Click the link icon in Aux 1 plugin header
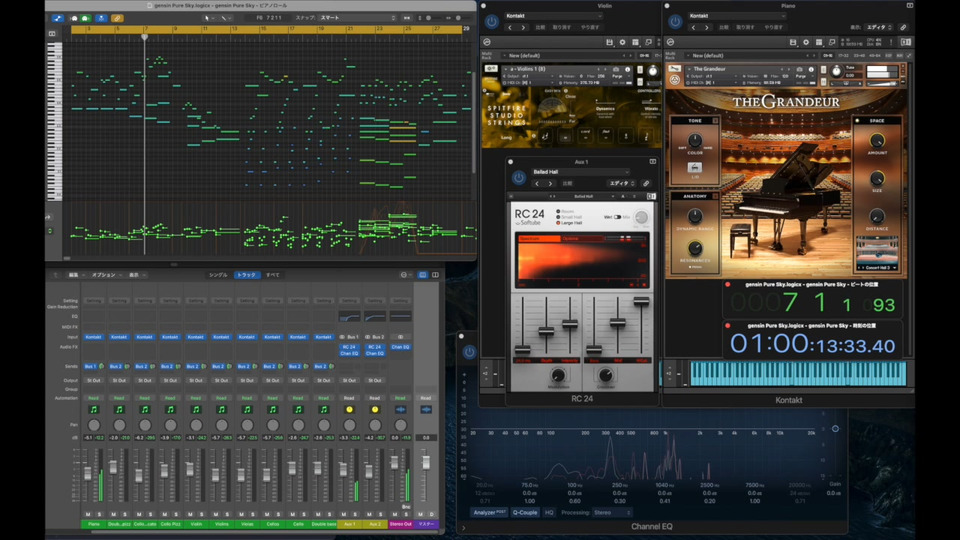Image resolution: width=960 pixels, height=540 pixels. click(x=646, y=183)
